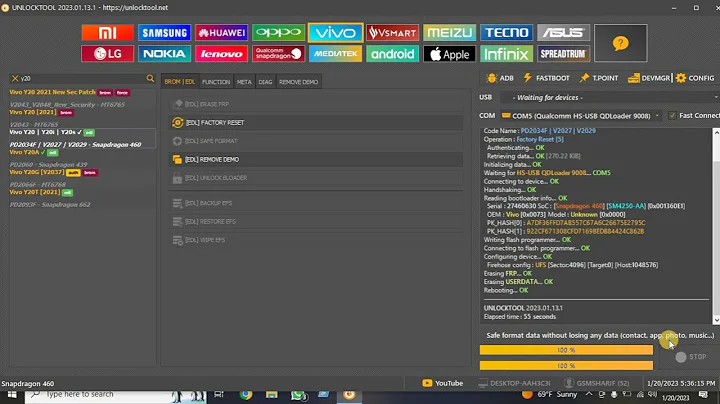This screenshot has height=404, width=720.
Task: Open WhatsApp from the taskbar
Action: tap(298, 395)
